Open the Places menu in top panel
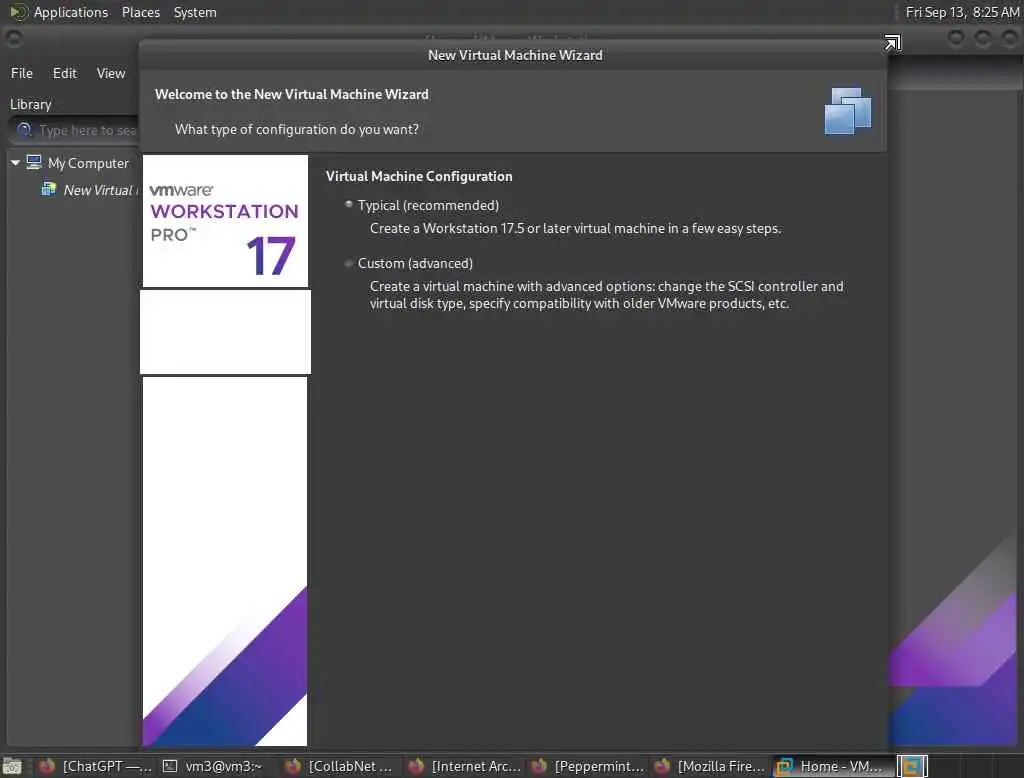Image resolution: width=1024 pixels, height=778 pixels. [x=140, y=12]
